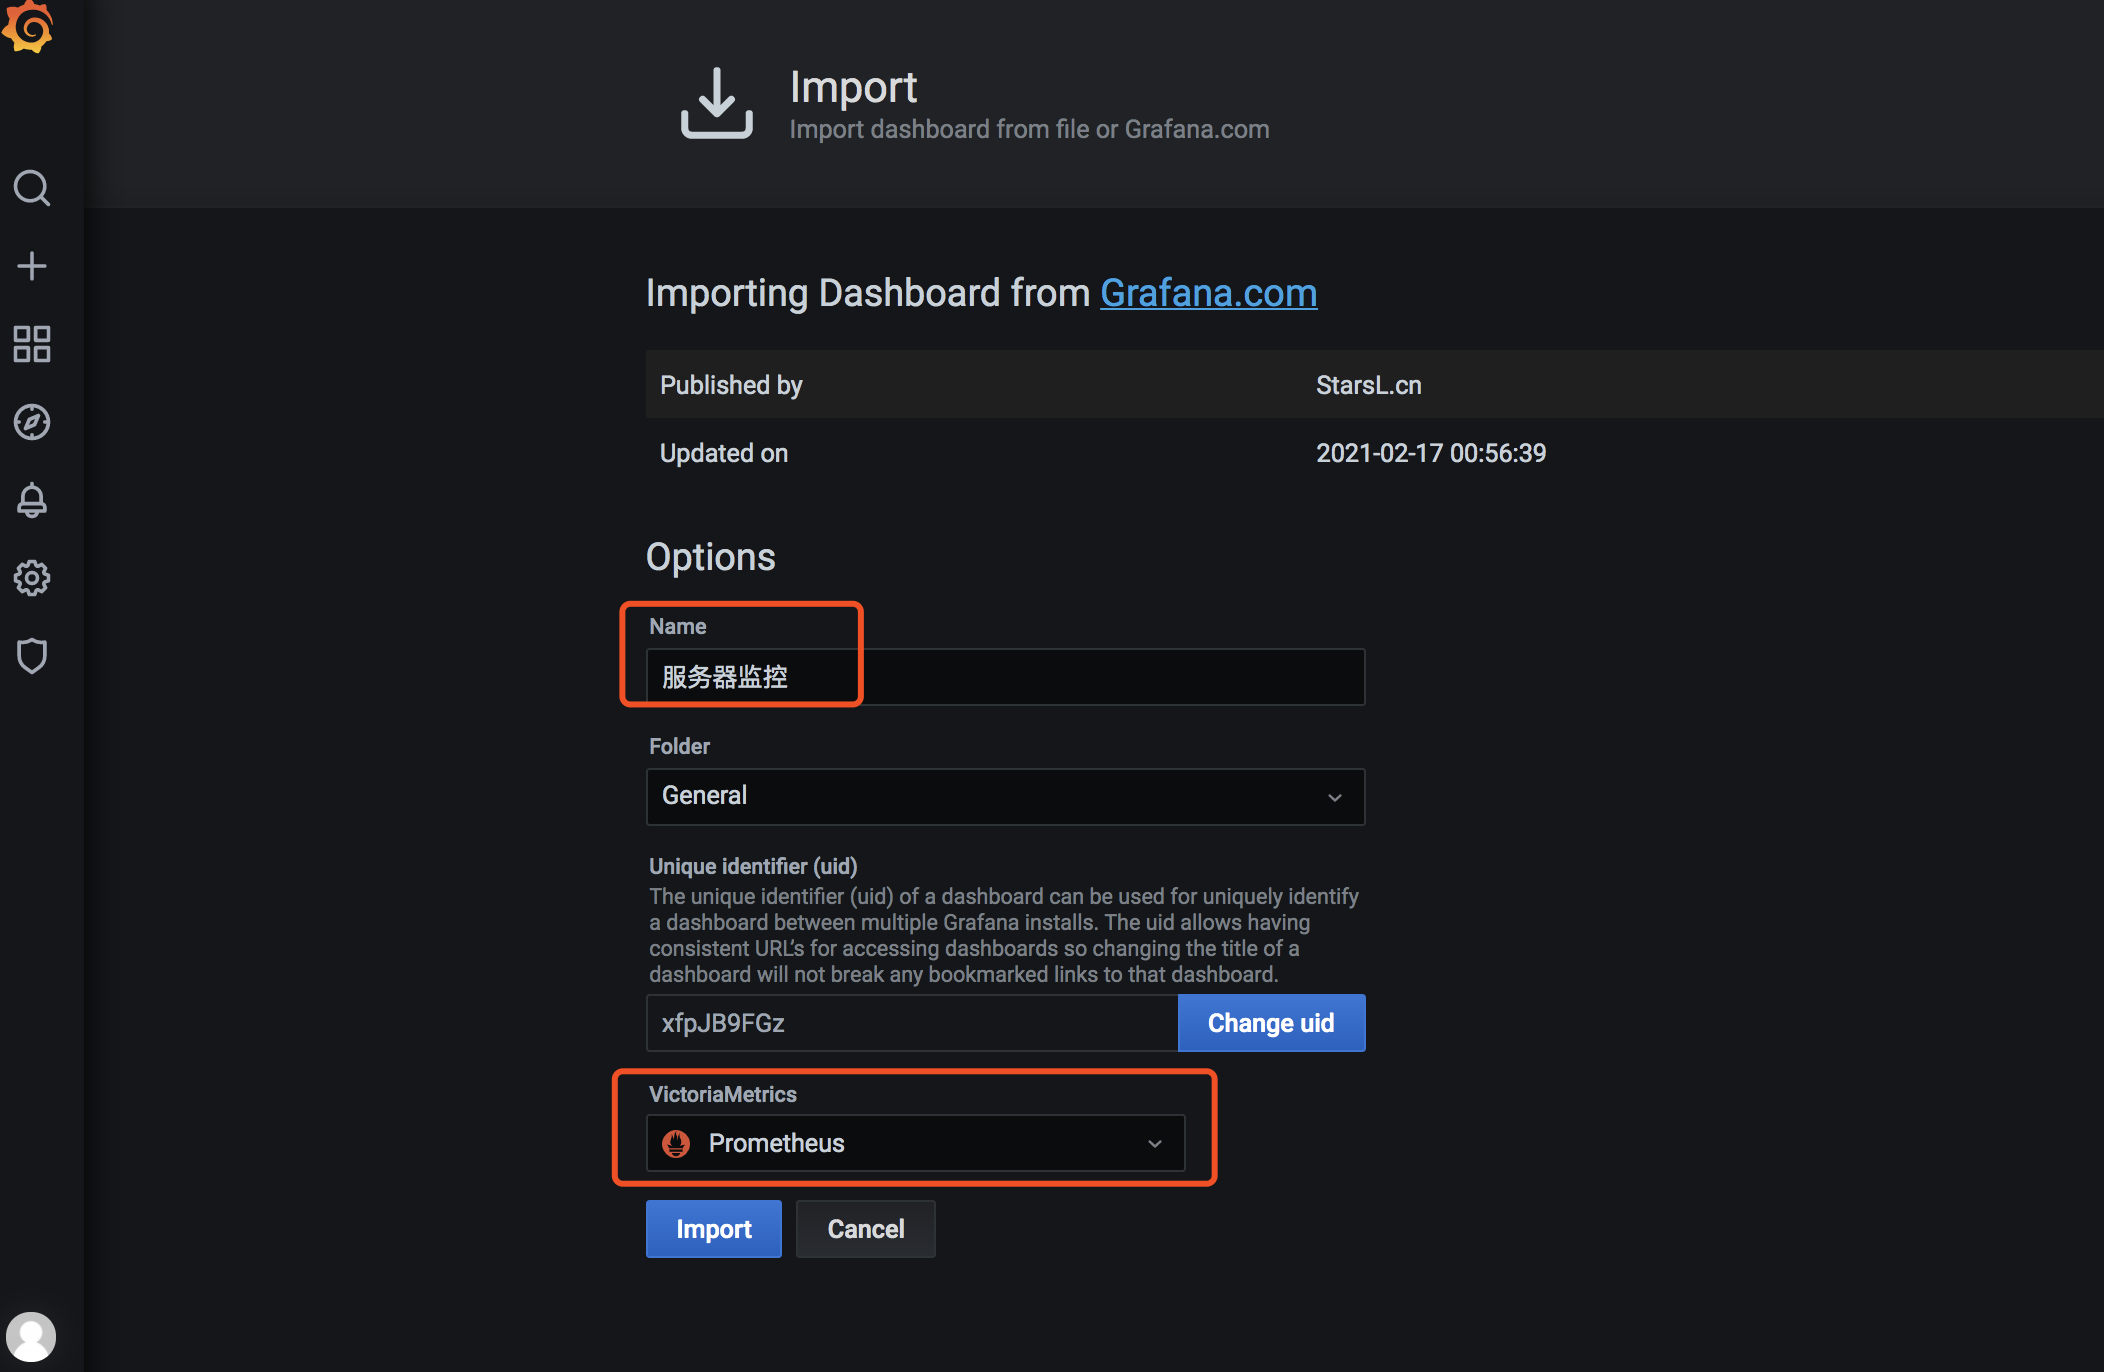Click the Prometheus flame icon in dropdown
The width and height of the screenshot is (2104, 1372).
[676, 1143]
